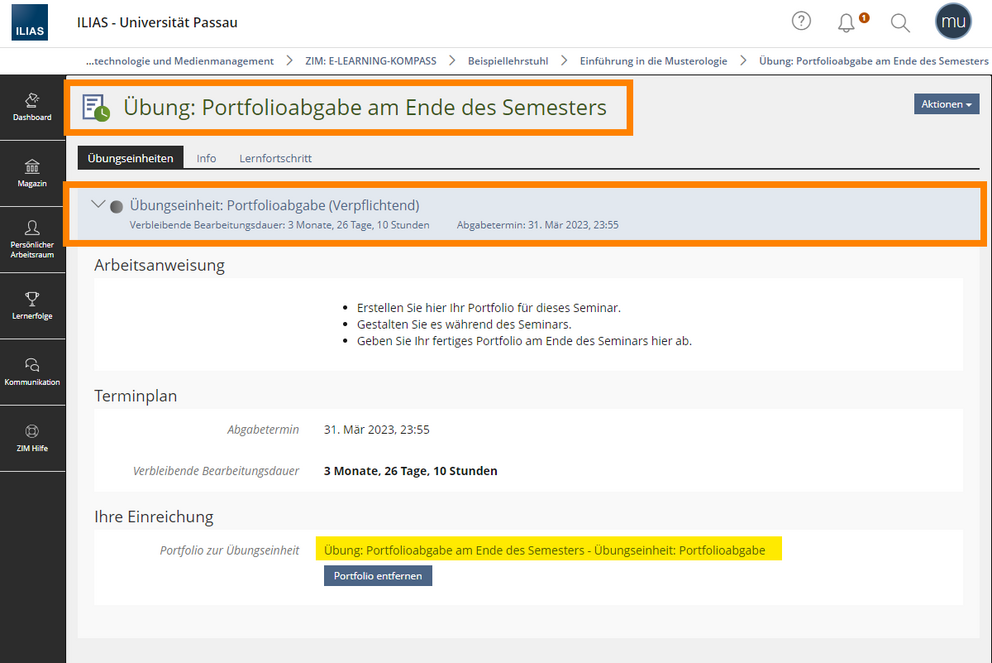Click the ILIAS logo
The image size is (992, 663).
point(30,22)
